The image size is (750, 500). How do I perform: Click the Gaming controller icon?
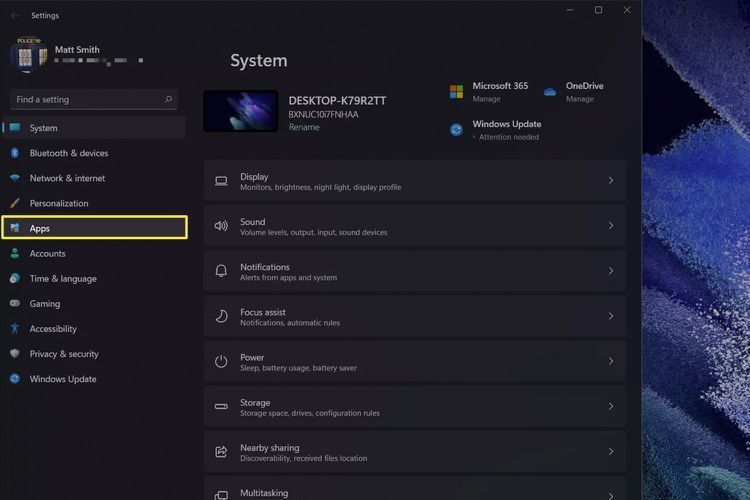[15, 304]
